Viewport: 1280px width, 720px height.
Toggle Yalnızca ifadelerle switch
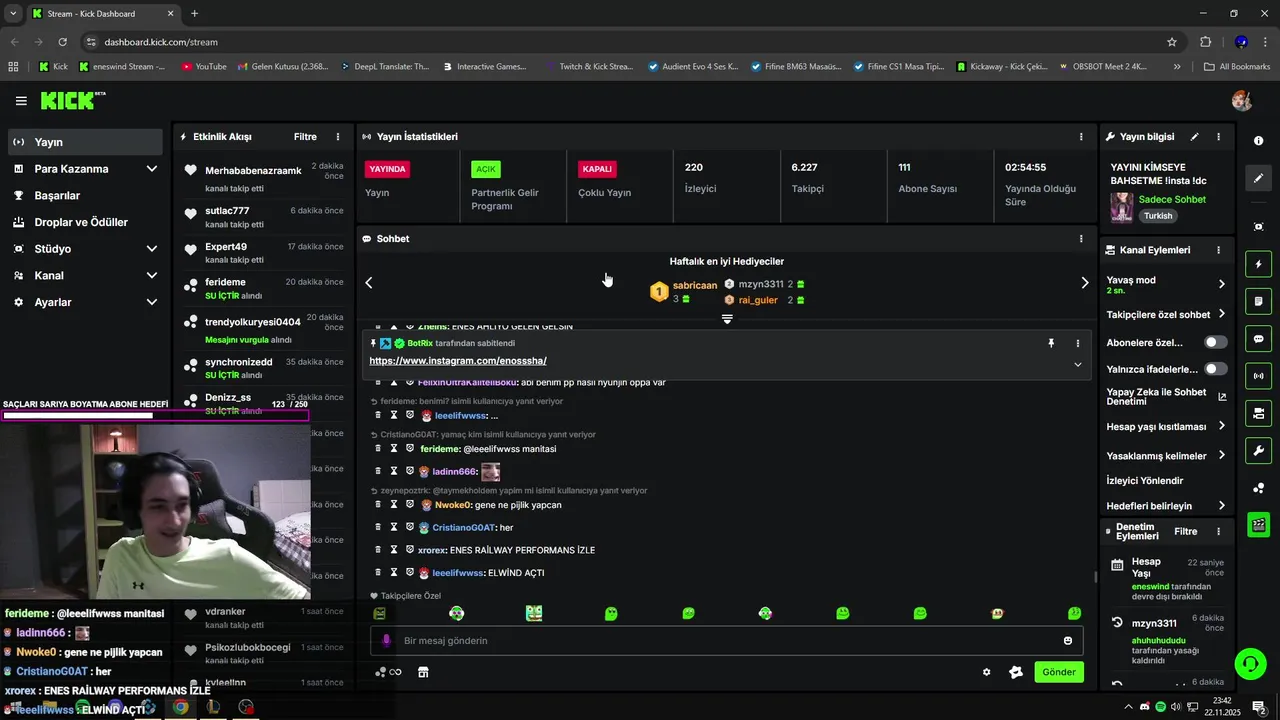click(x=1216, y=369)
